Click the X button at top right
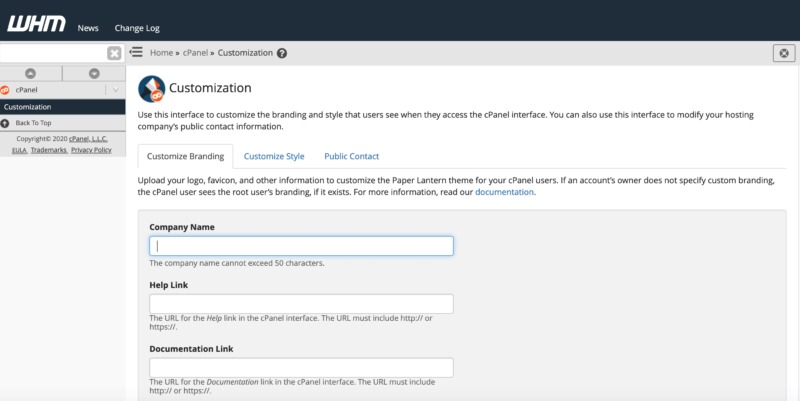 coord(784,54)
